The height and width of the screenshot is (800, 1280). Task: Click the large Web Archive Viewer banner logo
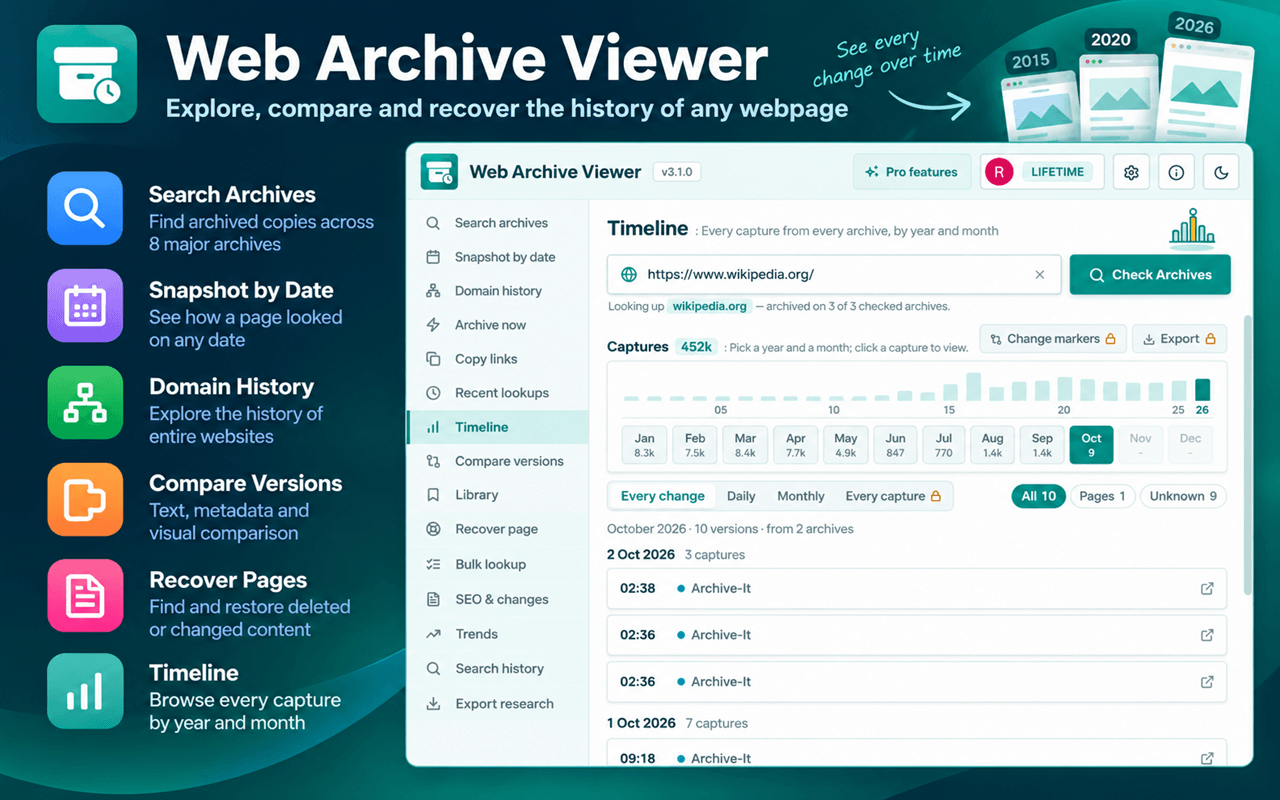(87, 75)
